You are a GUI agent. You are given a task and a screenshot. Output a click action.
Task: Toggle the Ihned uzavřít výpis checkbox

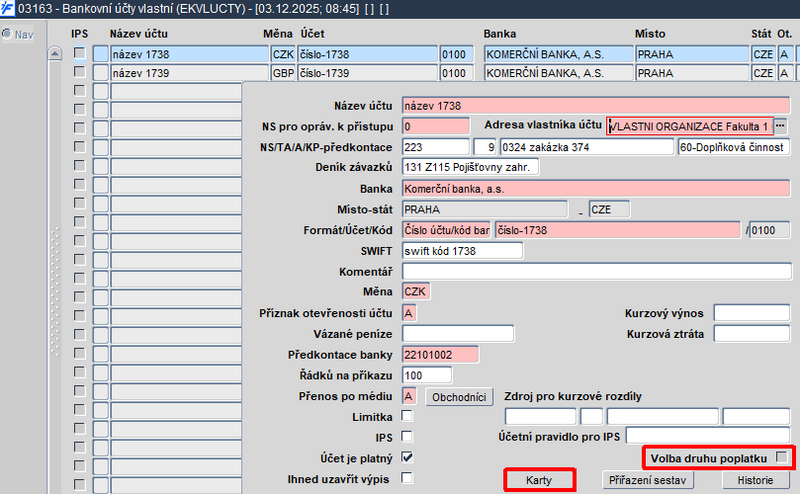(x=407, y=478)
